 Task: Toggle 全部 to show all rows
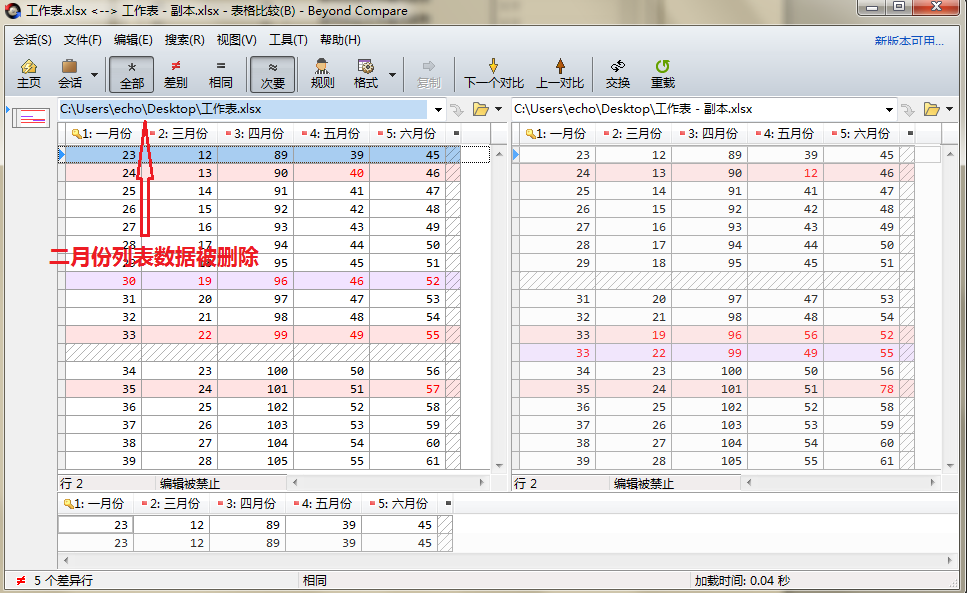(x=130, y=75)
